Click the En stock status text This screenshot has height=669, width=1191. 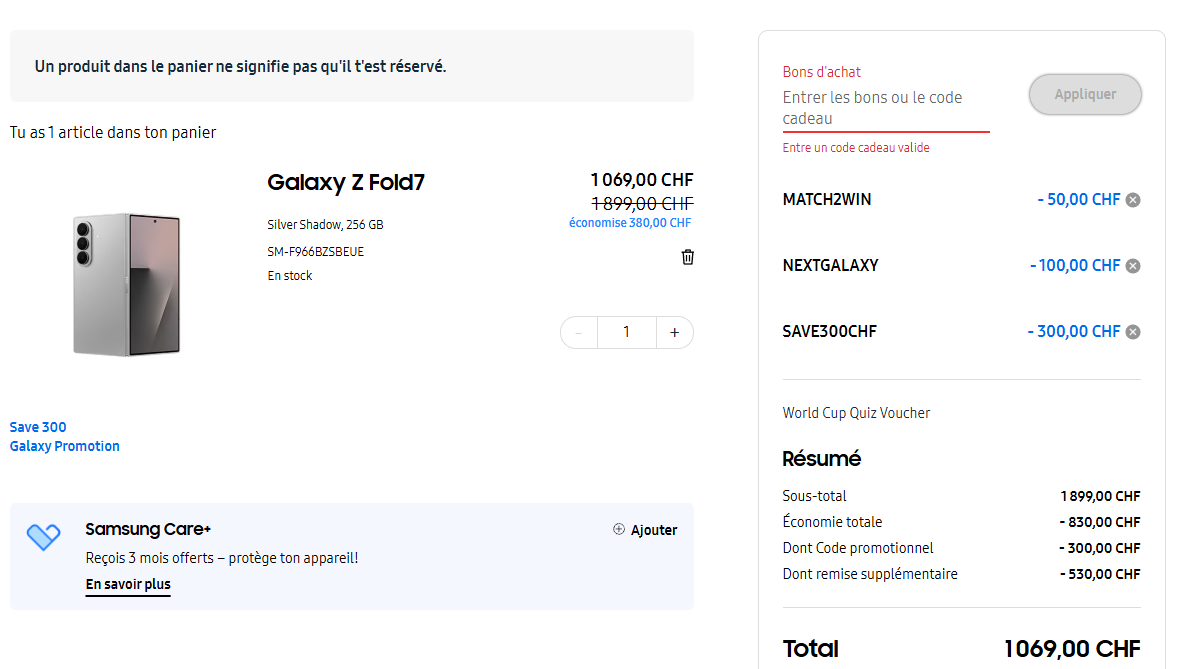click(289, 276)
